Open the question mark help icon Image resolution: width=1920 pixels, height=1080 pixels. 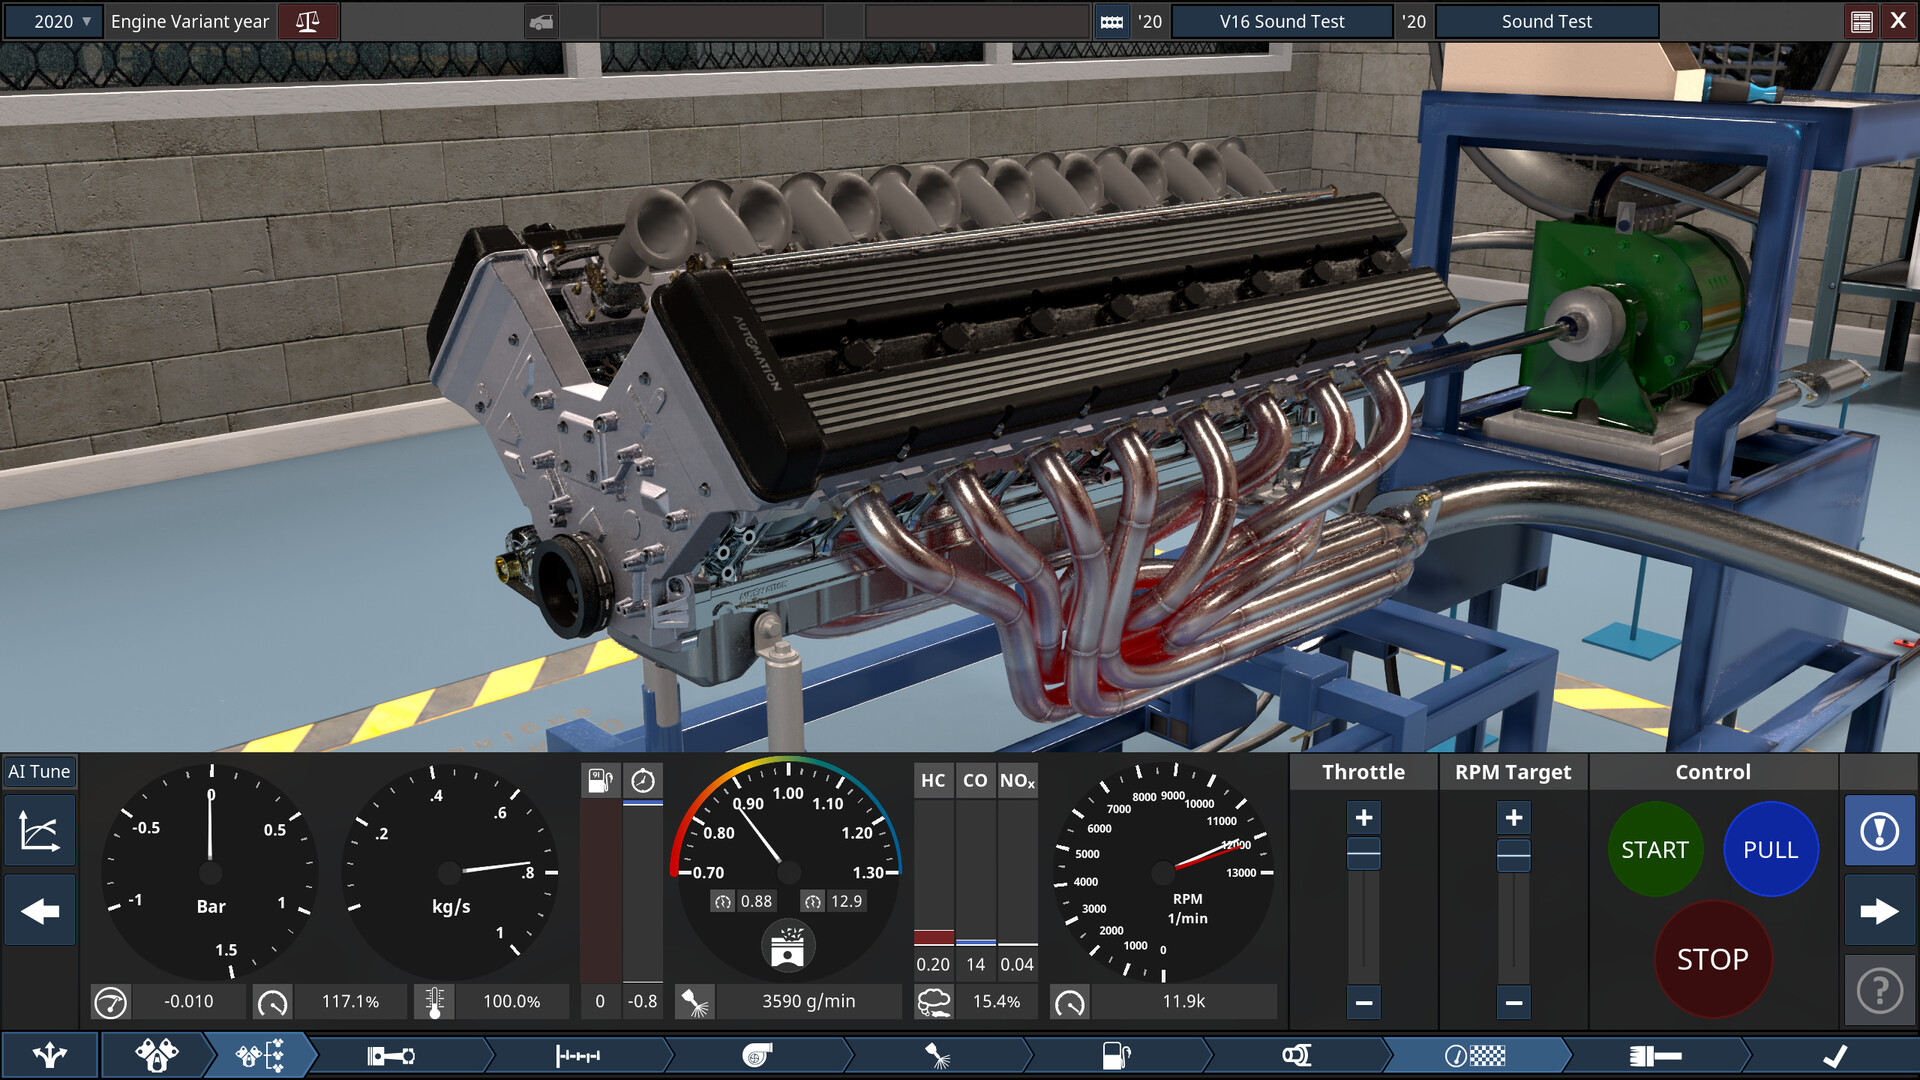coord(1879,991)
